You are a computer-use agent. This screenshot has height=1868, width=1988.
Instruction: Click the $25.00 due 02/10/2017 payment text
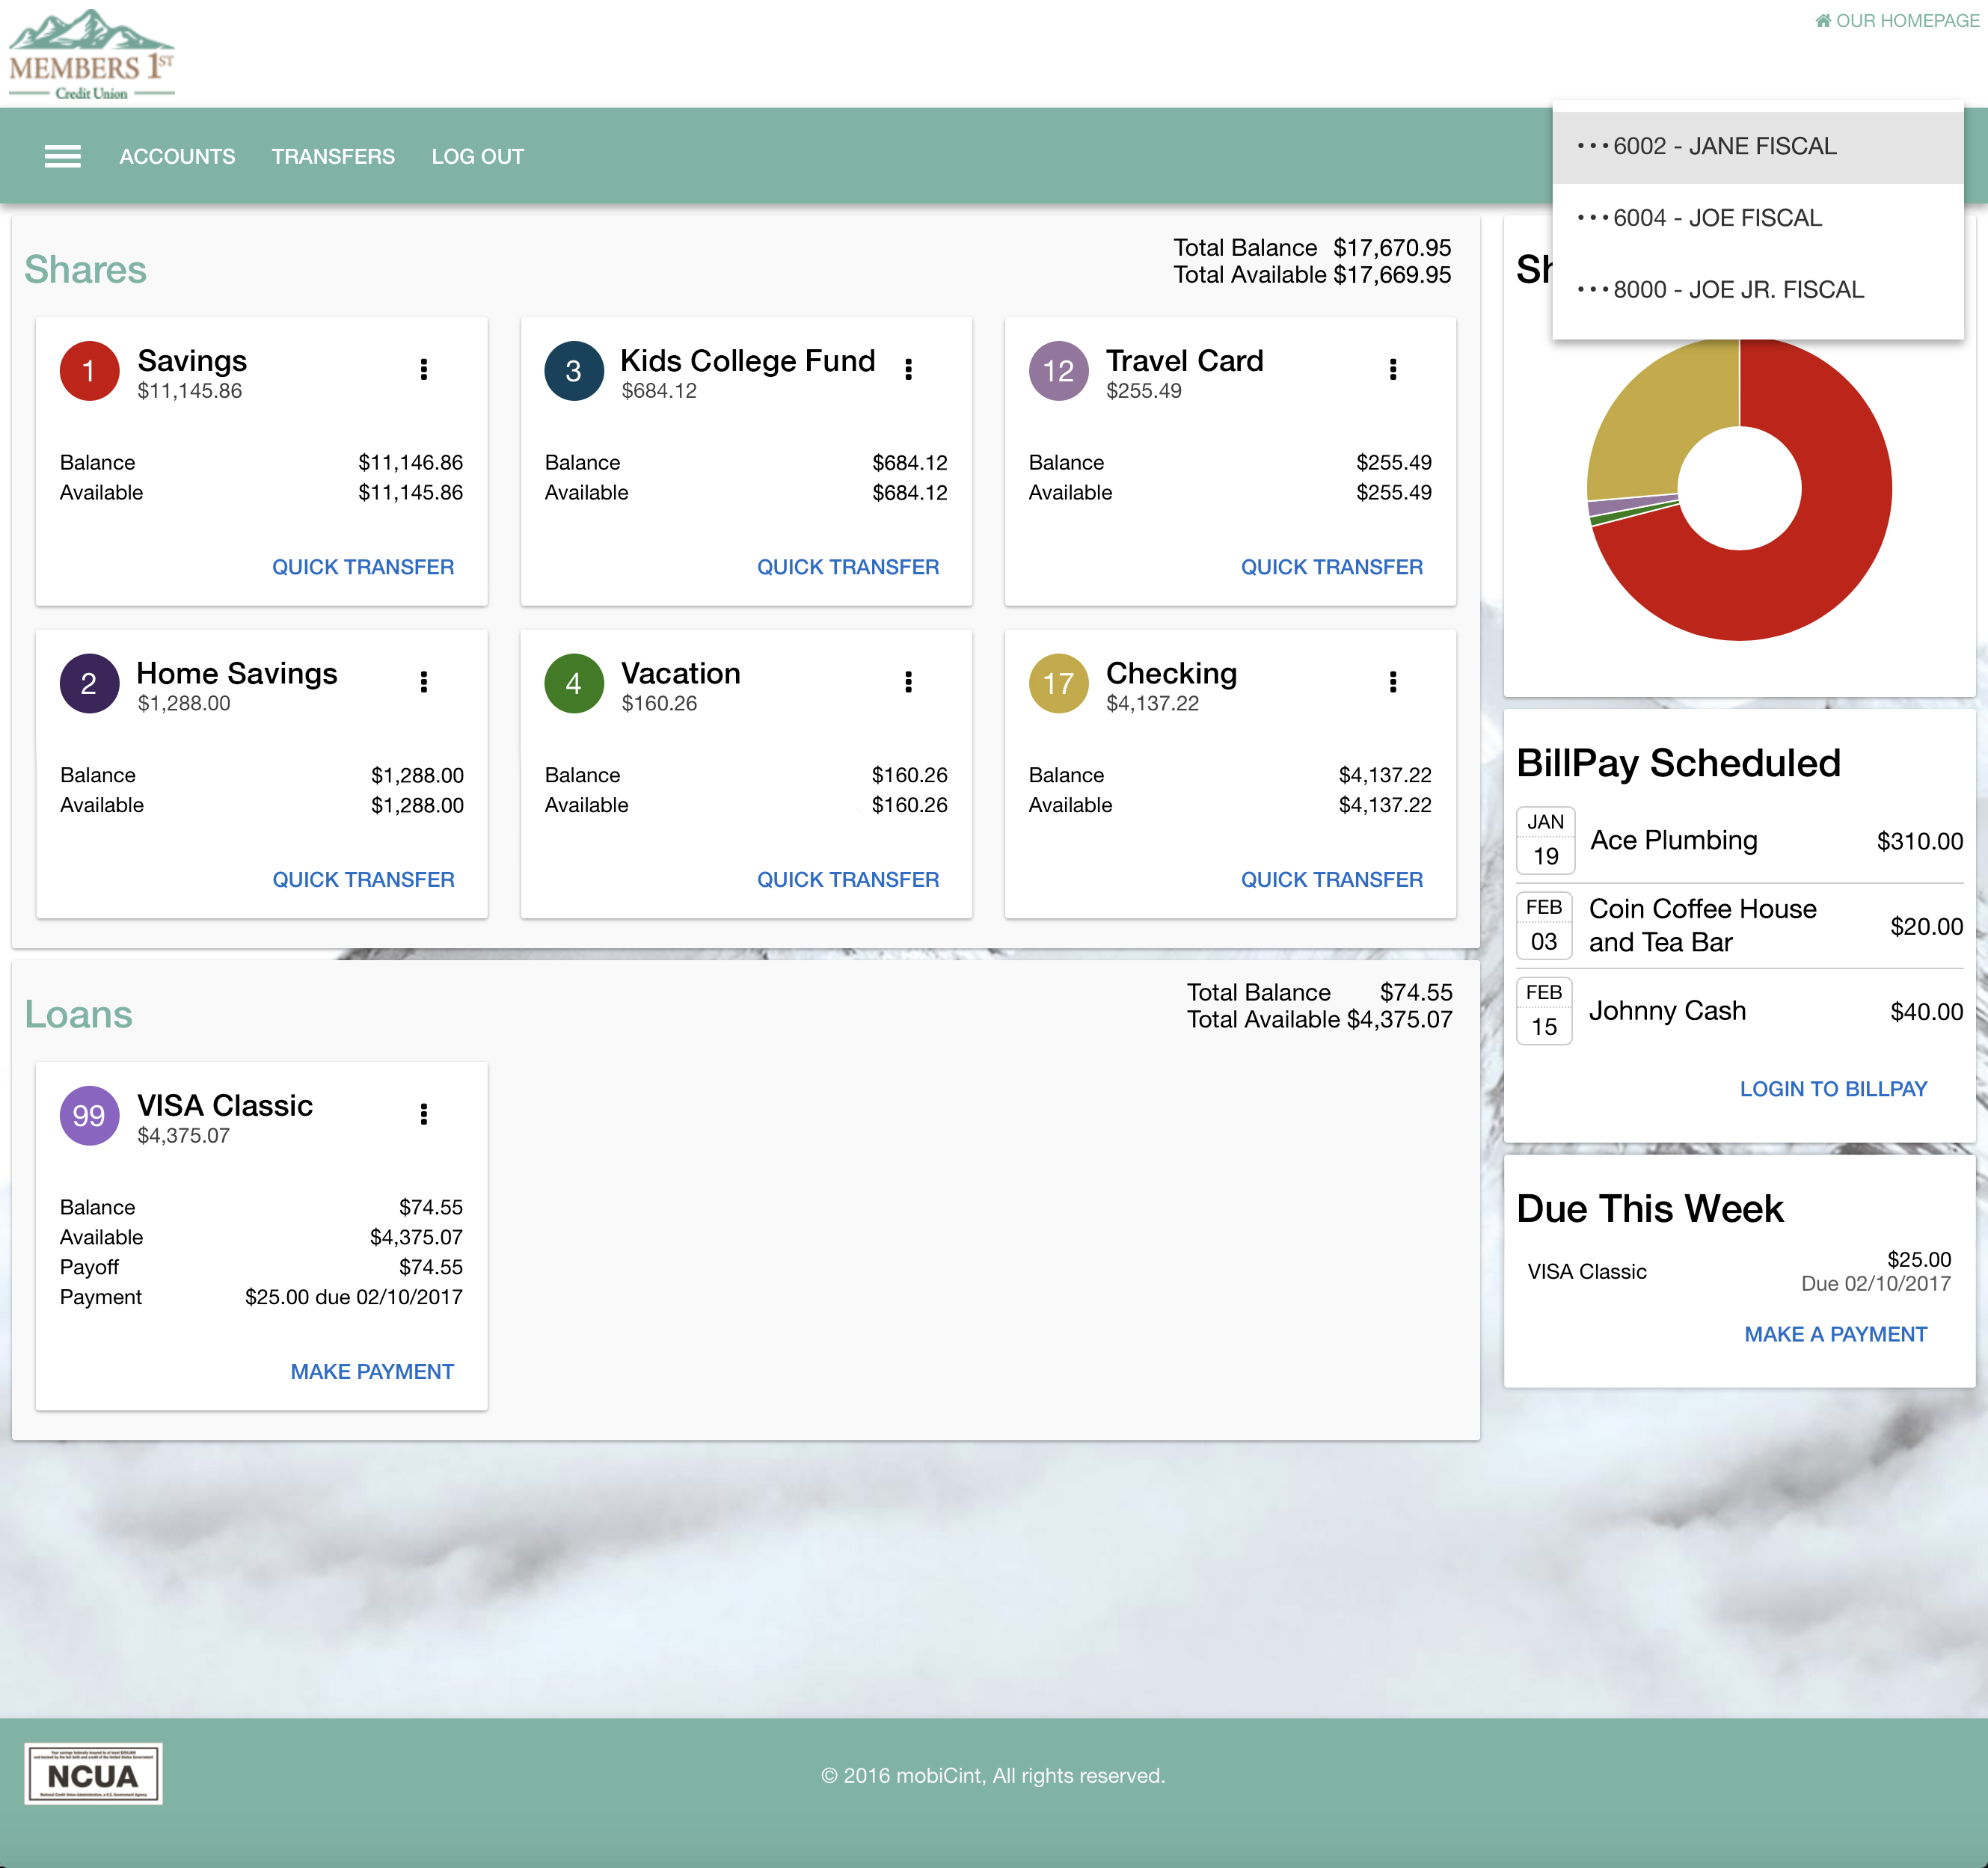354,1297
